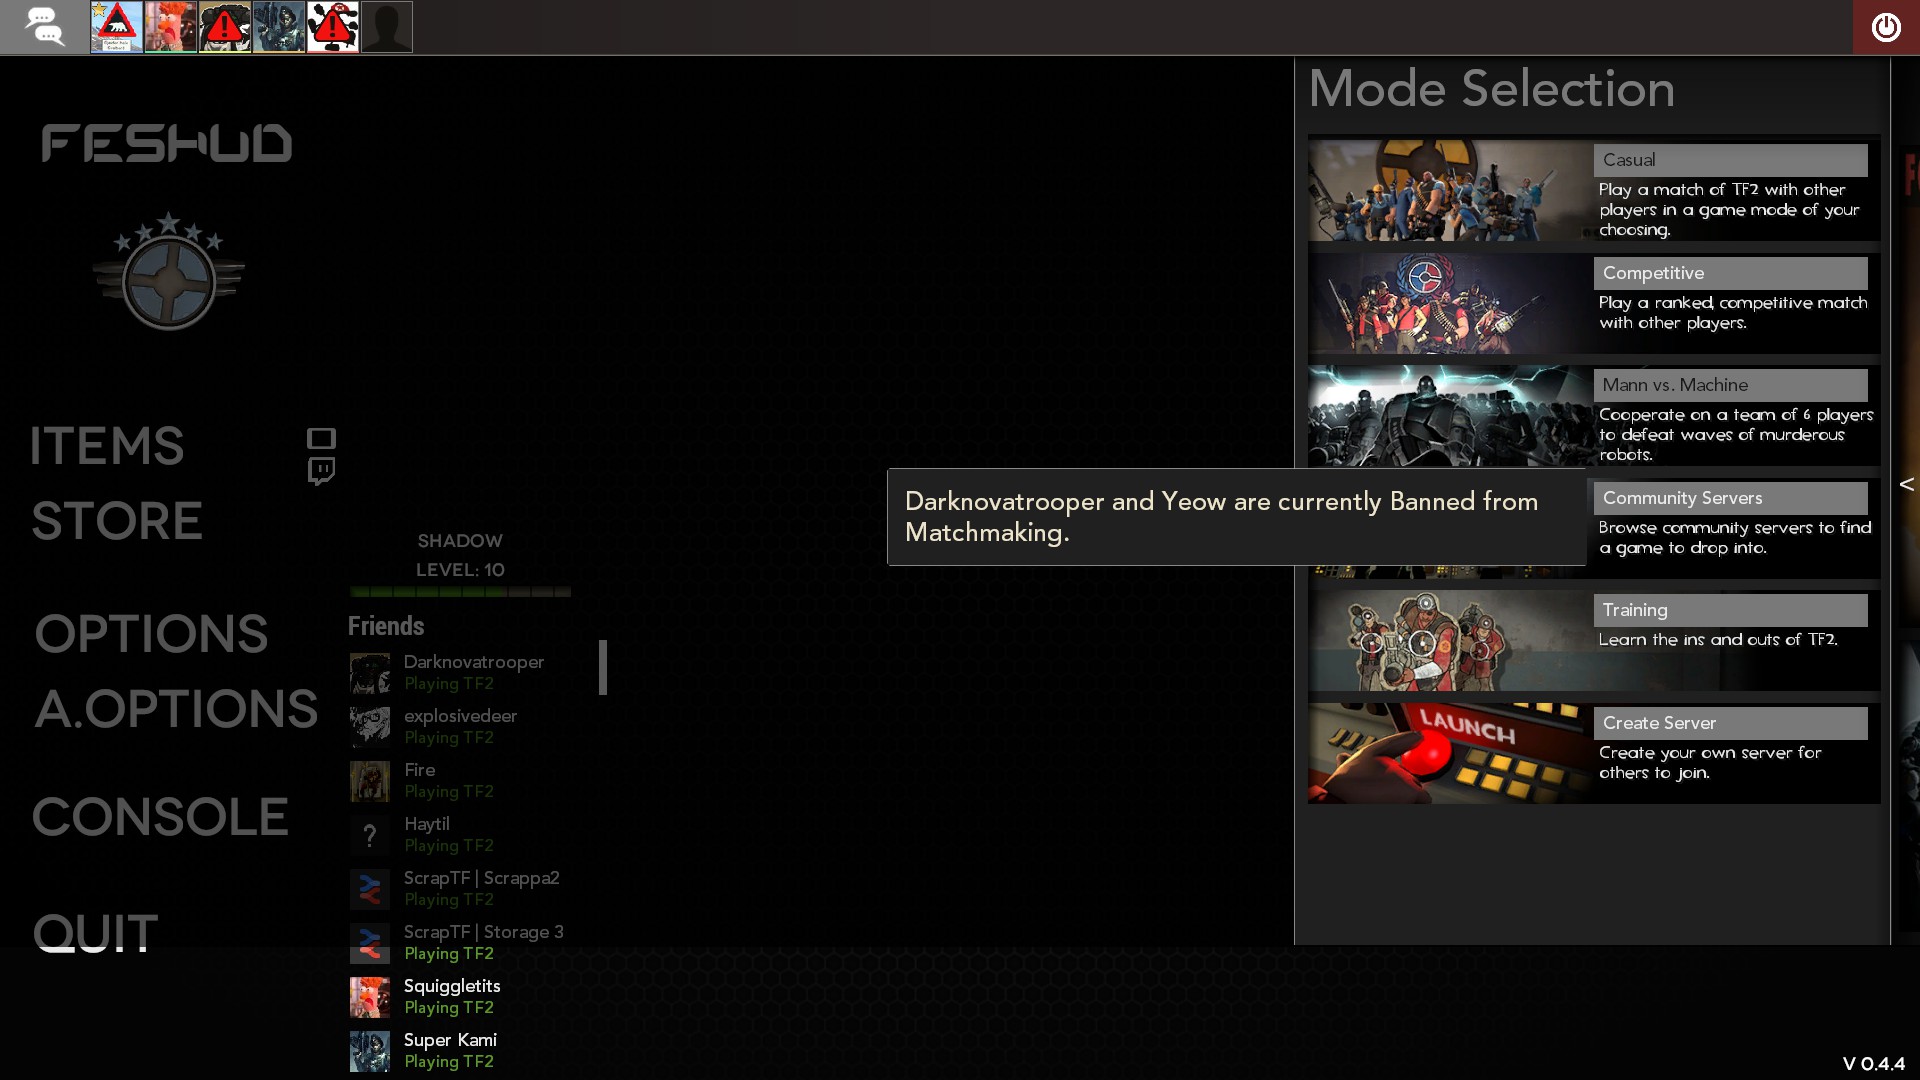Viewport: 1920px width, 1080px height.
Task: Select ScrapTF | Storage 3 friend entry
Action: pos(474,942)
